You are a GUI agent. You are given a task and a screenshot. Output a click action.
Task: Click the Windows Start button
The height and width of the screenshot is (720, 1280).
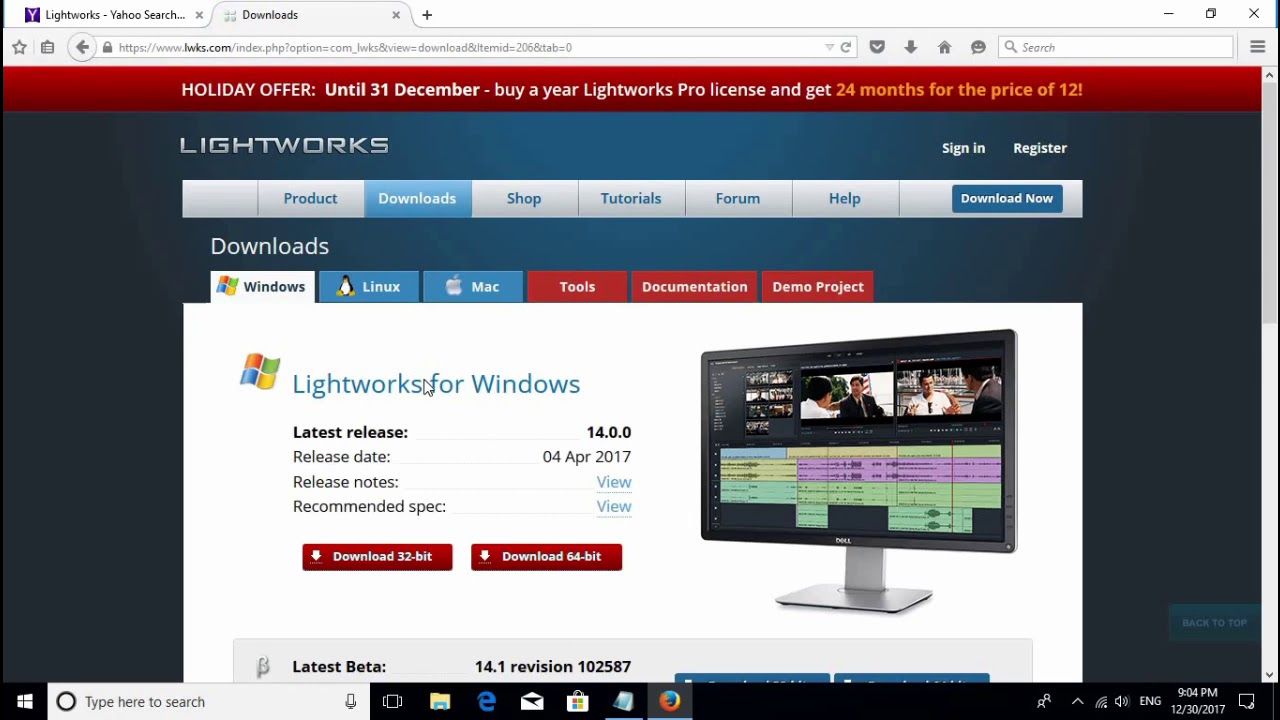tap(24, 701)
